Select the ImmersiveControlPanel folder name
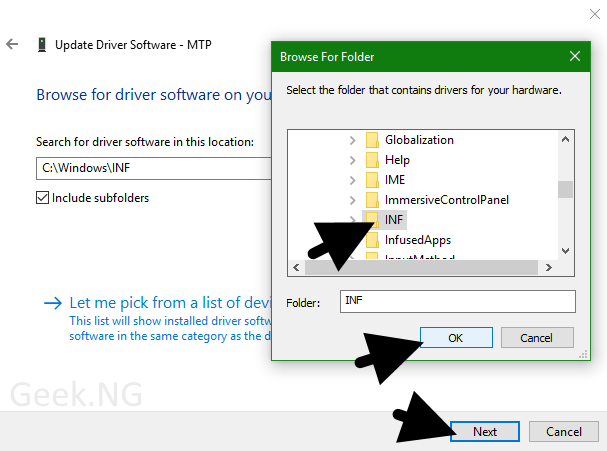 [x=447, y=200]
